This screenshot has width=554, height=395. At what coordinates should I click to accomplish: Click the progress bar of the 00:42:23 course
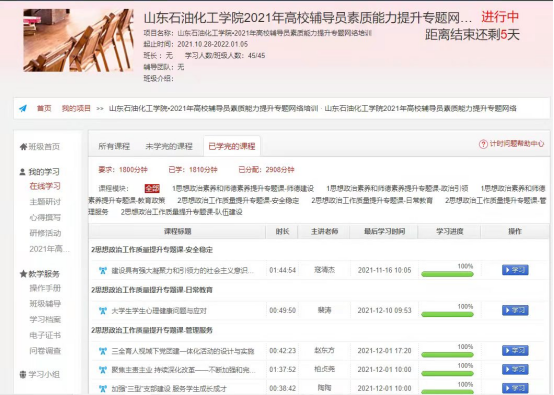click(447, 355)
